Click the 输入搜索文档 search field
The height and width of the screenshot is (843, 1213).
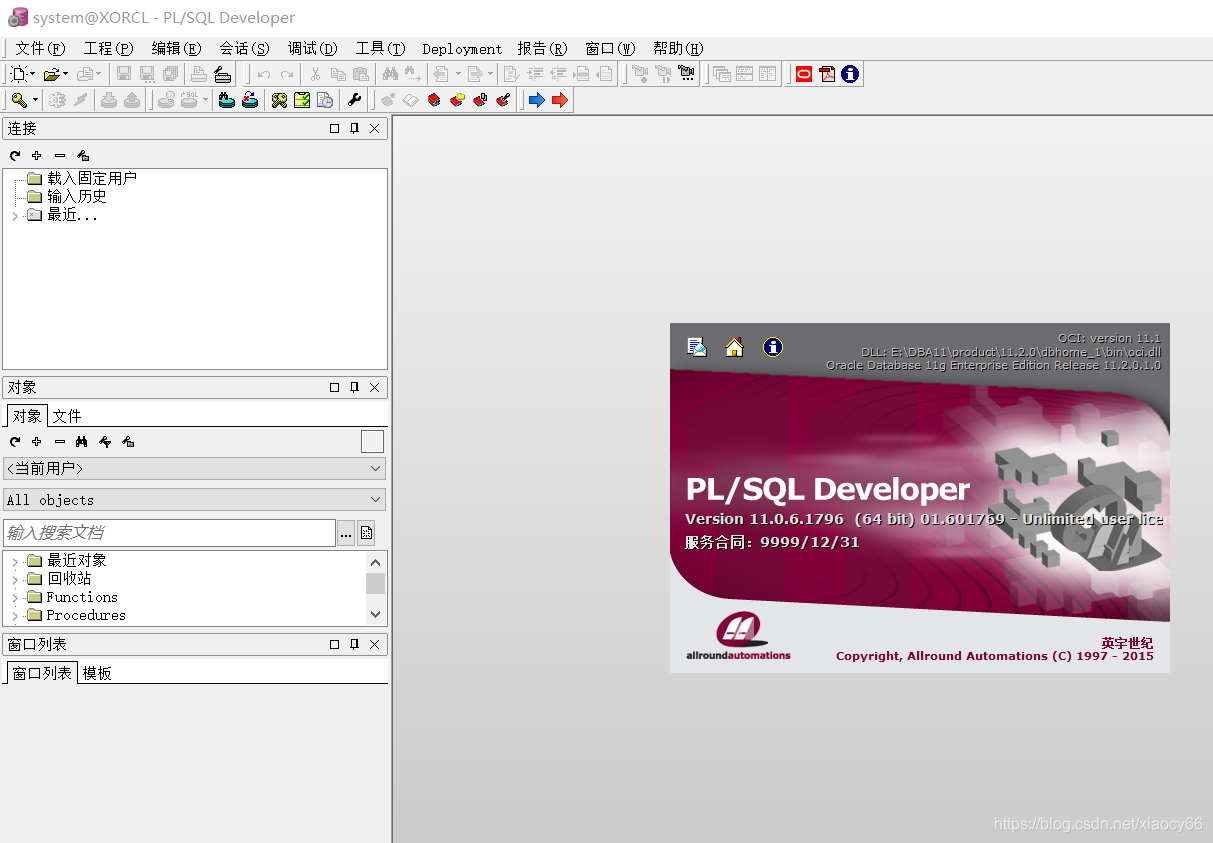pyautogui.click(x=169, y=533)
